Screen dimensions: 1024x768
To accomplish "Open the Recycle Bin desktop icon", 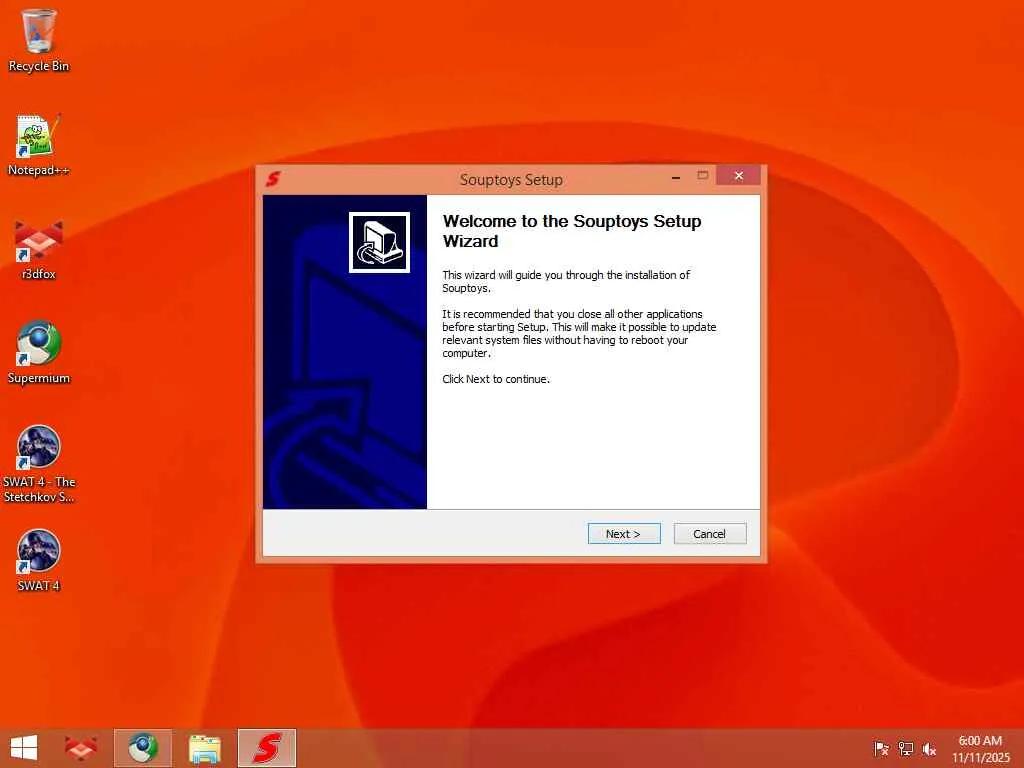I will [39, 40].
